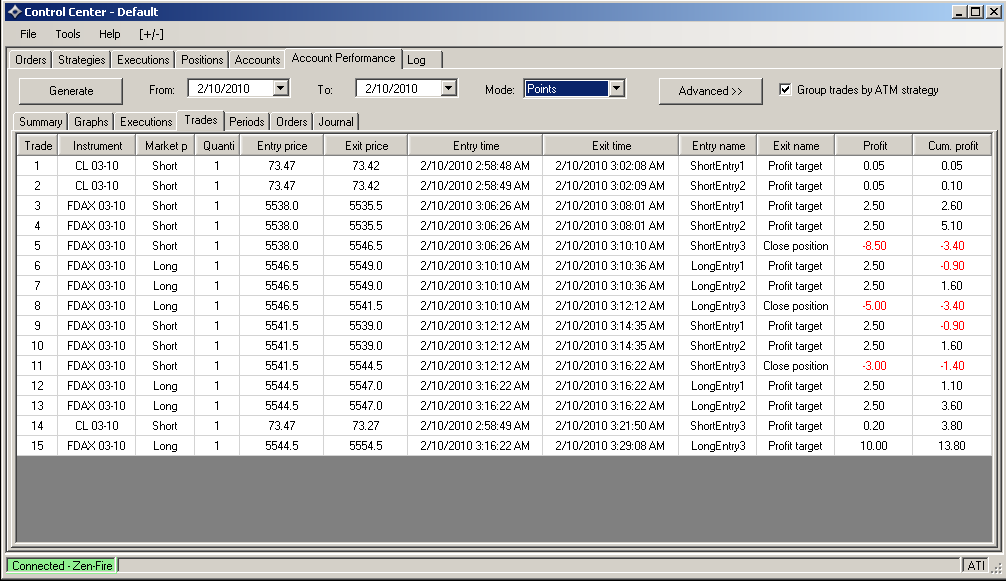Sort by the Cum. profit column header

952,146
